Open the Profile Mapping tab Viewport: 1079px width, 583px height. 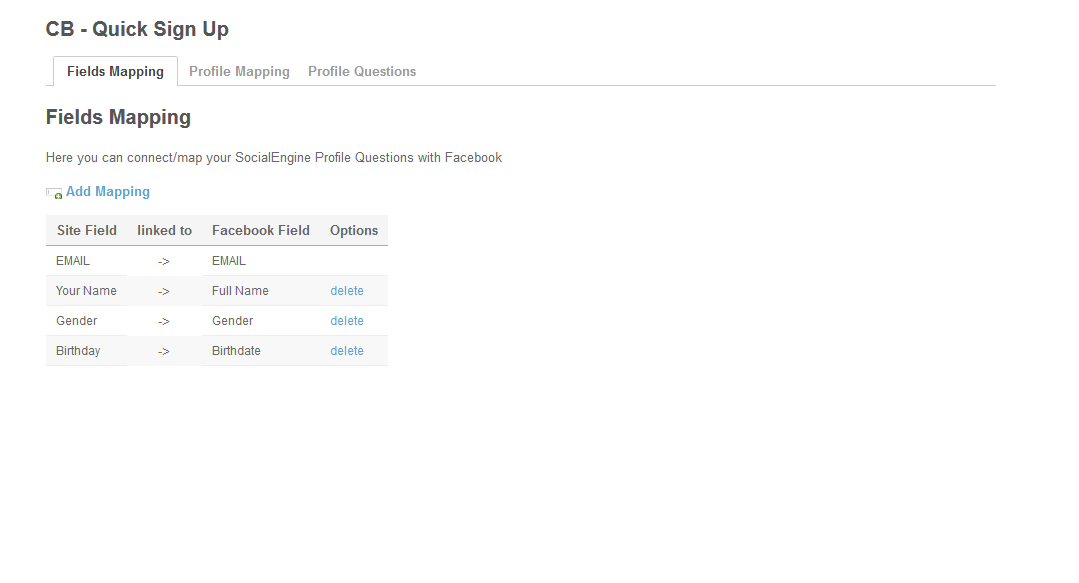coord(239,72)
